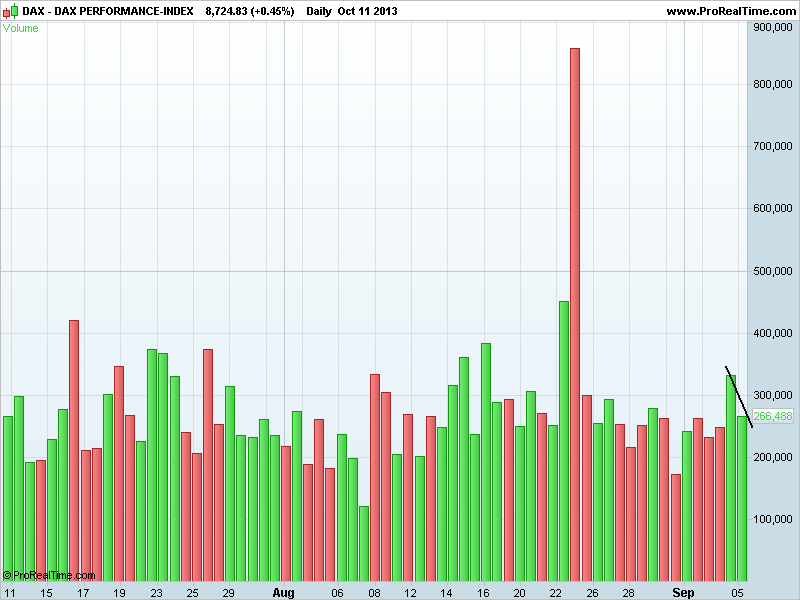Image resolution: width=800 pixels, height=600 pixels.
Task: Click the date label 06 on time axis
Action: point(337,593)
